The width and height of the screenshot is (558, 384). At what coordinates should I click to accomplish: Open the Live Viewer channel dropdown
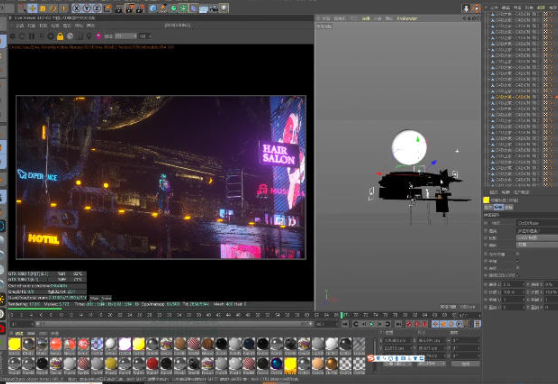(126, 36)
